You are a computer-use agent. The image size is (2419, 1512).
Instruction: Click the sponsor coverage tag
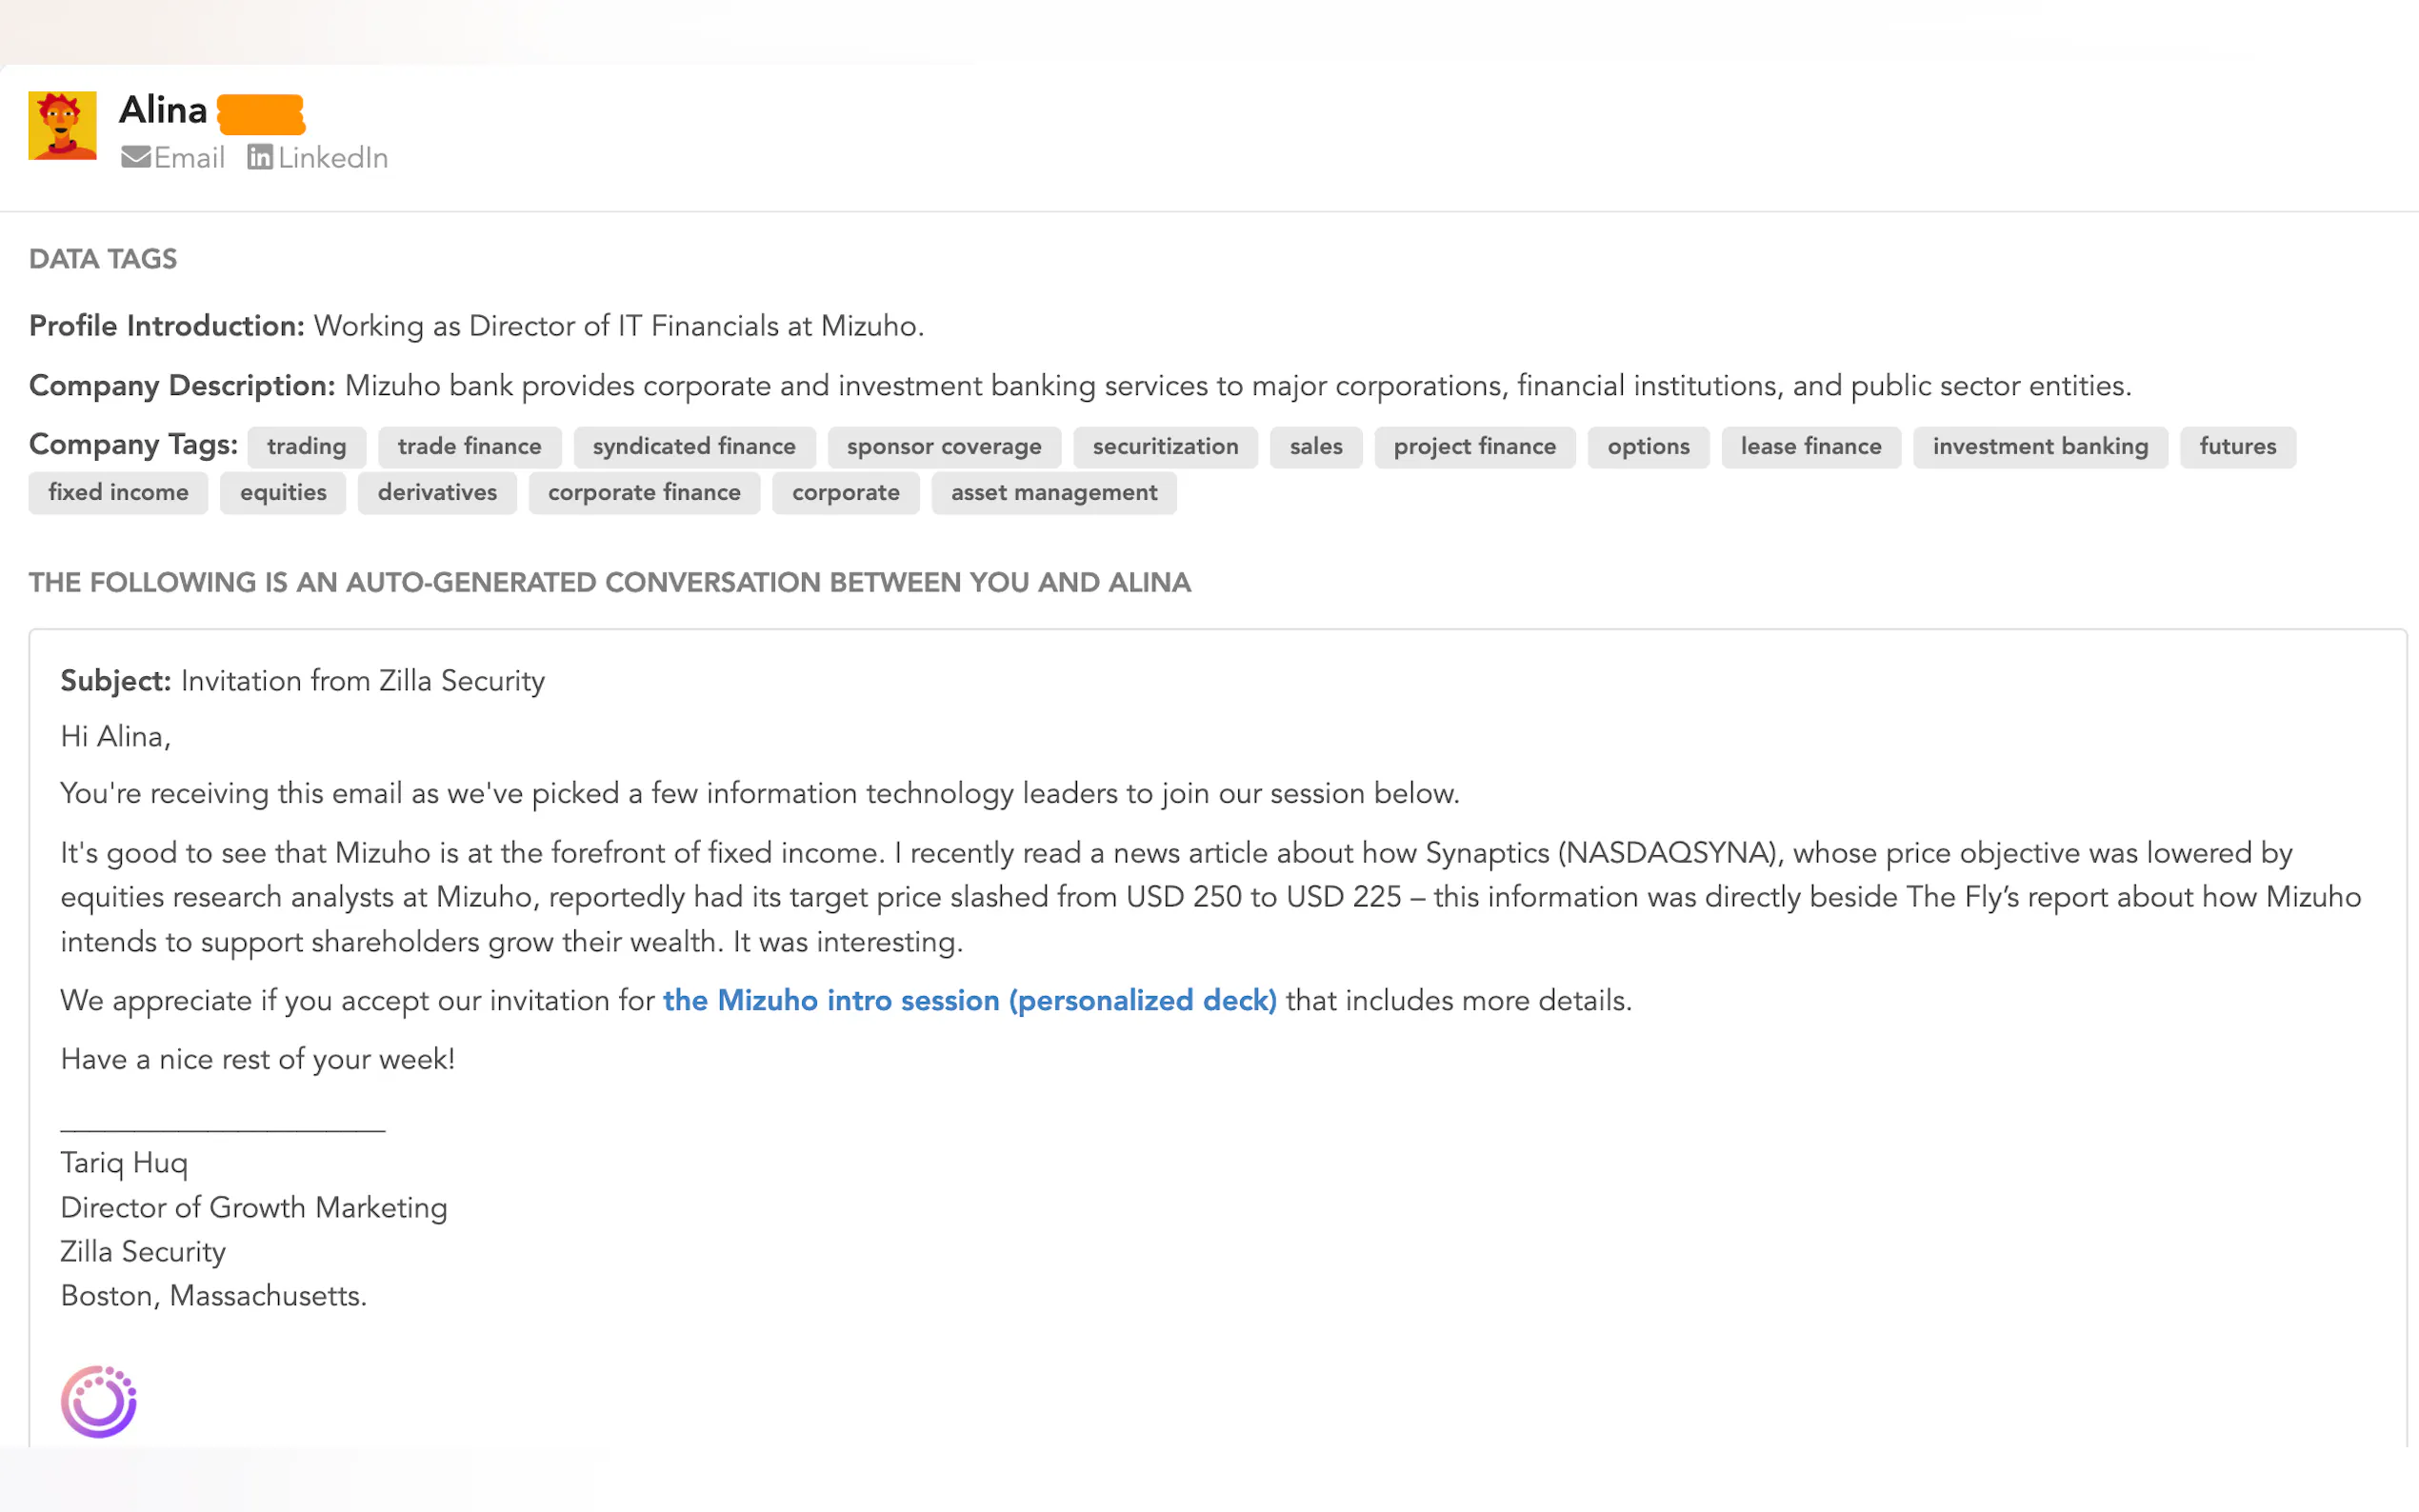click(943, 446)
